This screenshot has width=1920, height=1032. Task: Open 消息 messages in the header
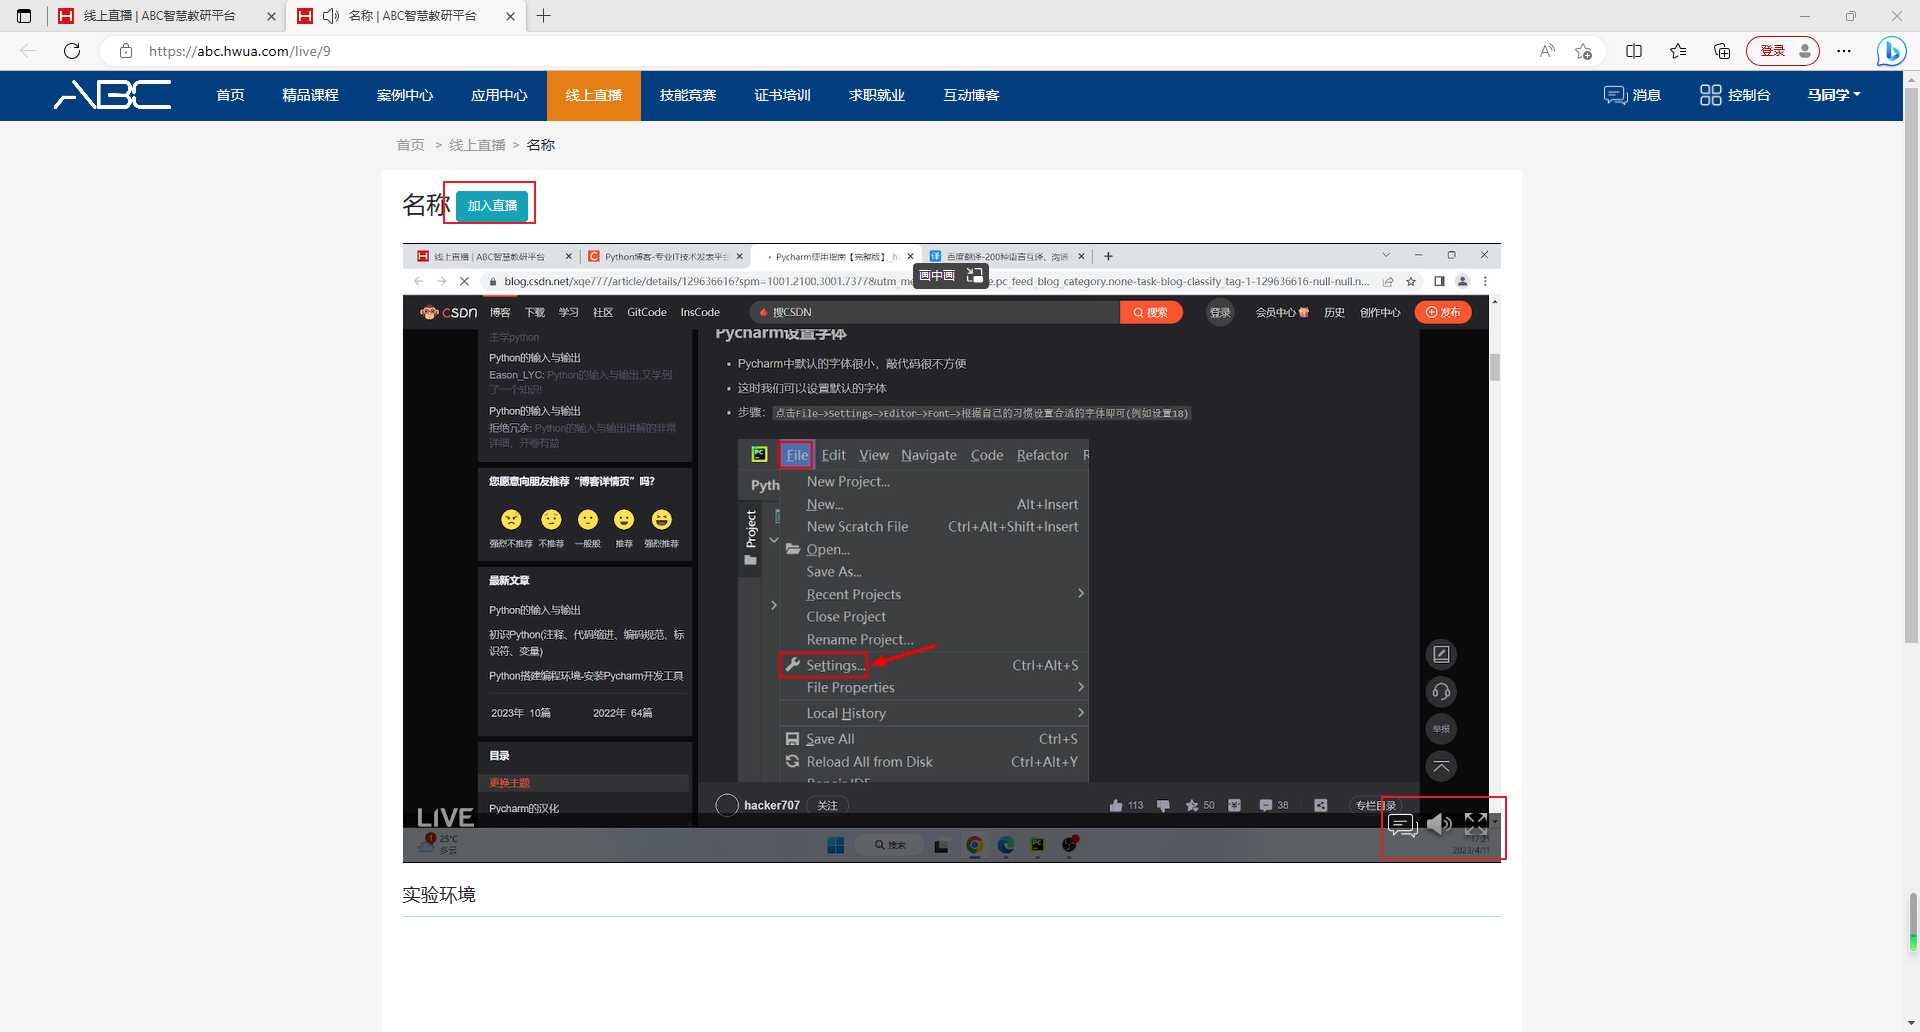(1632, 95)
